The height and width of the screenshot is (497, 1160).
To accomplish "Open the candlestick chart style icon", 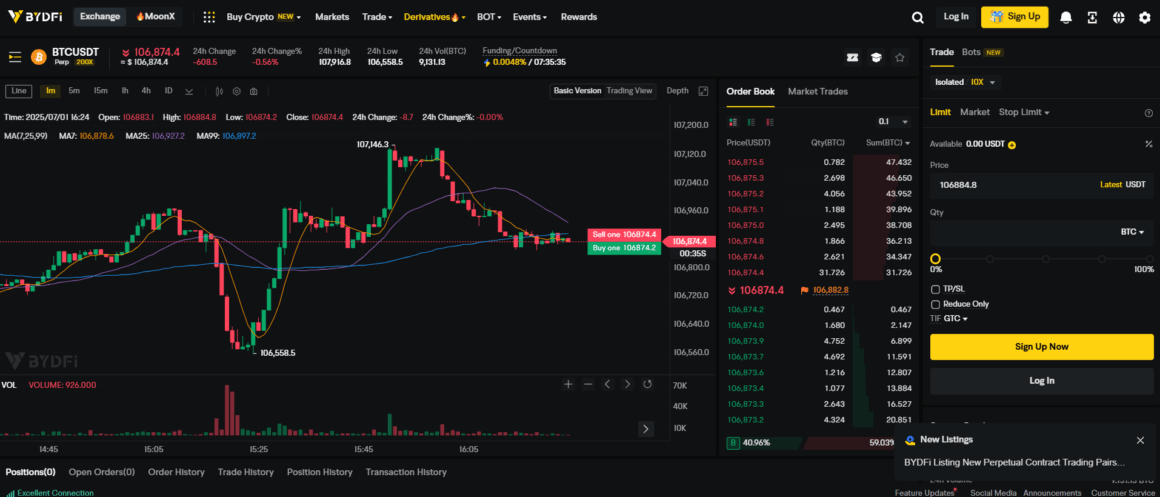I will [219, 91].
